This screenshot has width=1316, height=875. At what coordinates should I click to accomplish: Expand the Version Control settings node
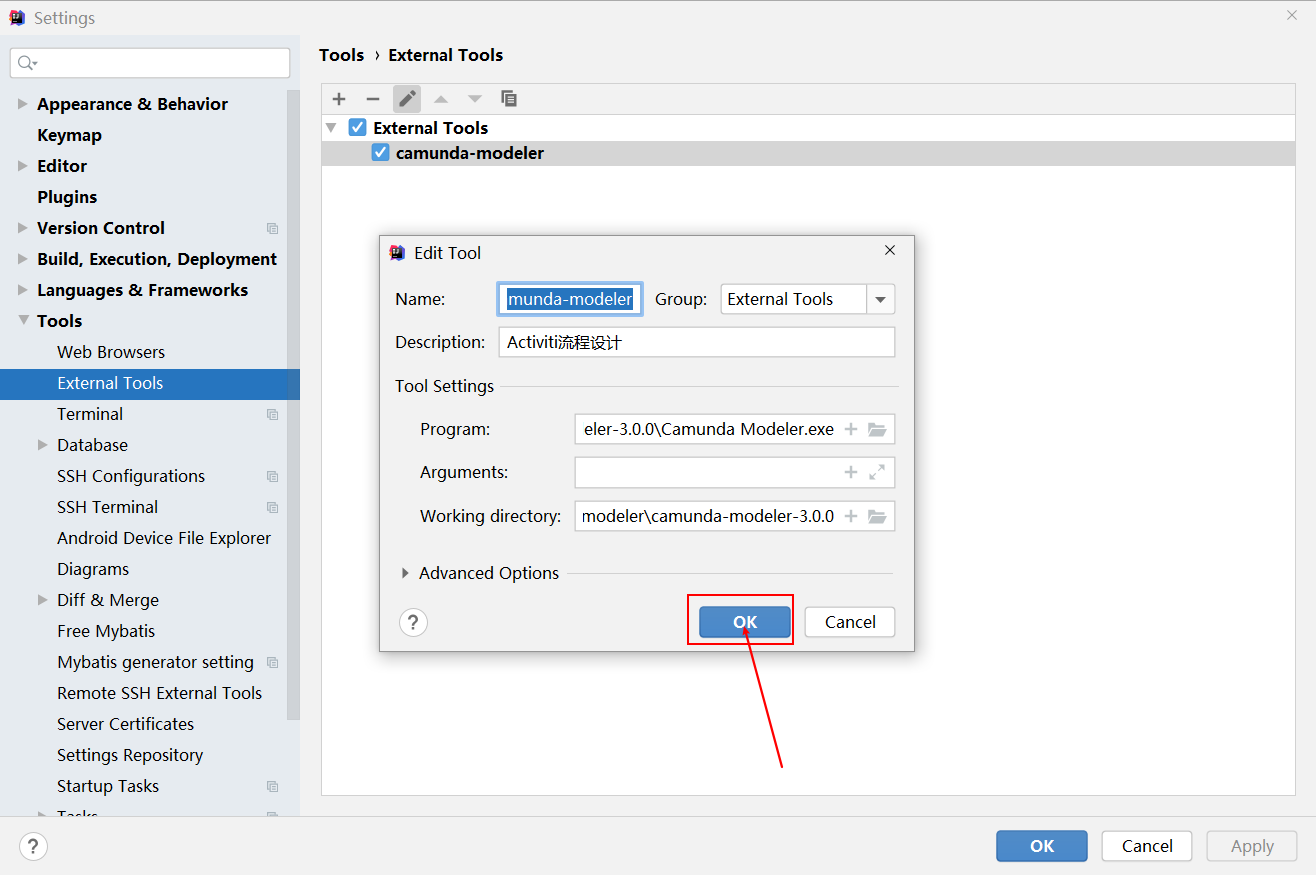point(23,228)
